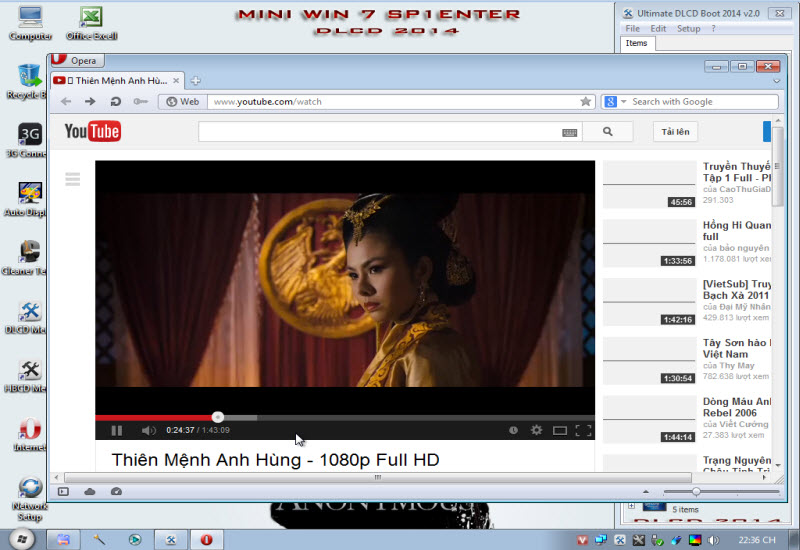Click the youtube.com address bar
This screenshot has height=550, width=800.
point(393,102)
